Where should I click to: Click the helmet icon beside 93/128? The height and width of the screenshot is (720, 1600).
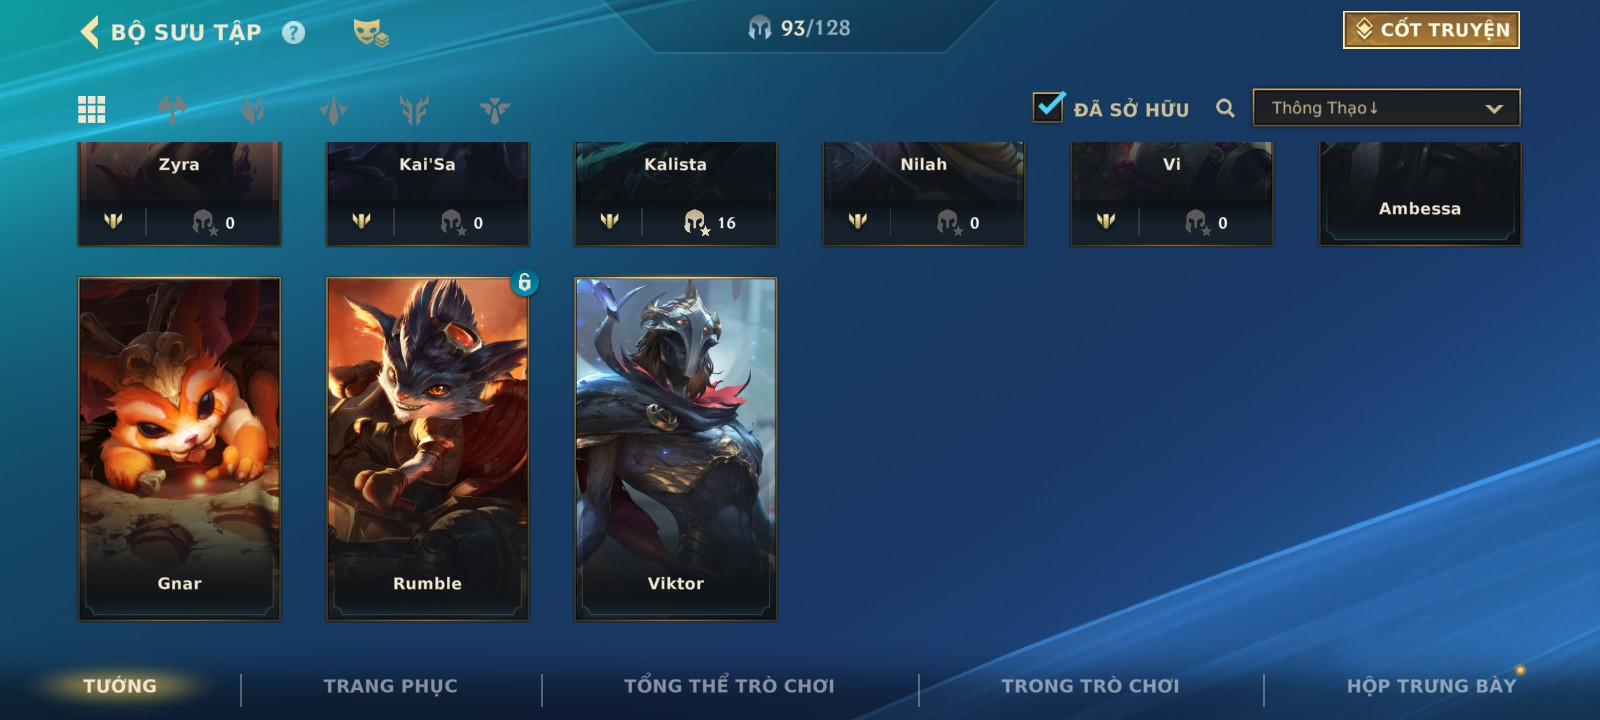(760, 28)
